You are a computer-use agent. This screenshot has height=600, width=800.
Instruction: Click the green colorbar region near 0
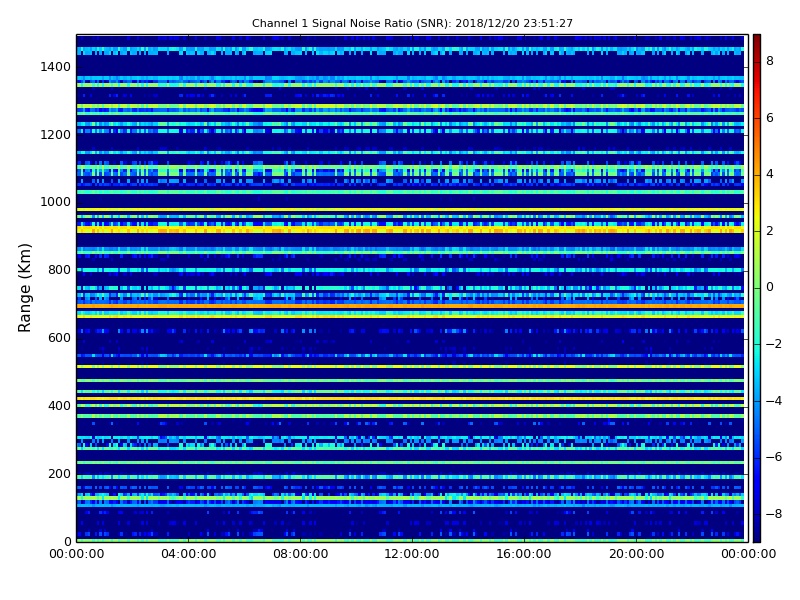pos(757,287)
